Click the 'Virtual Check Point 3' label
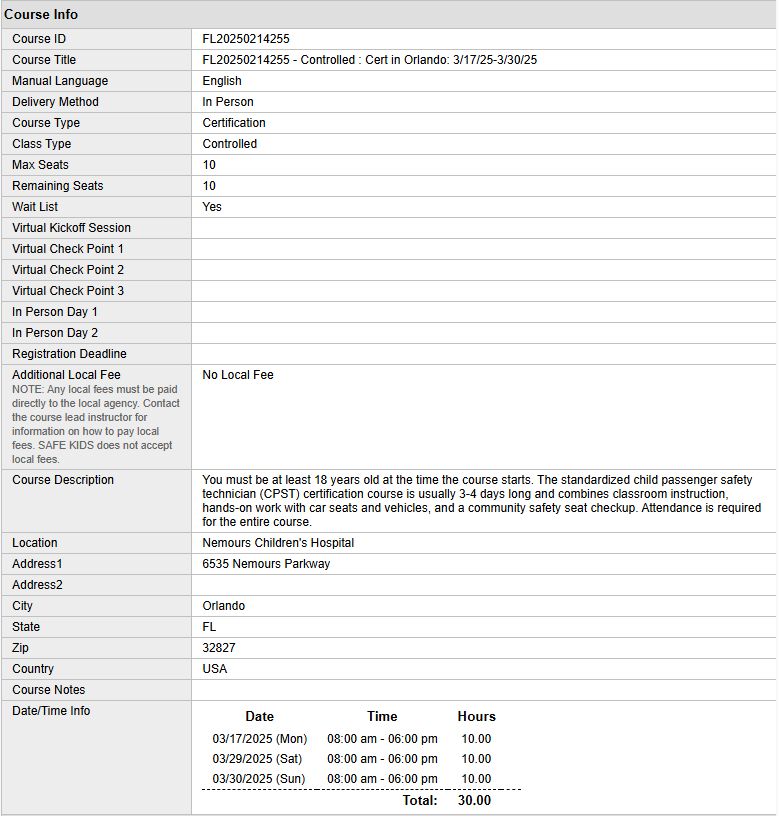This screenshot has width=778, height=816. [68, 291]
